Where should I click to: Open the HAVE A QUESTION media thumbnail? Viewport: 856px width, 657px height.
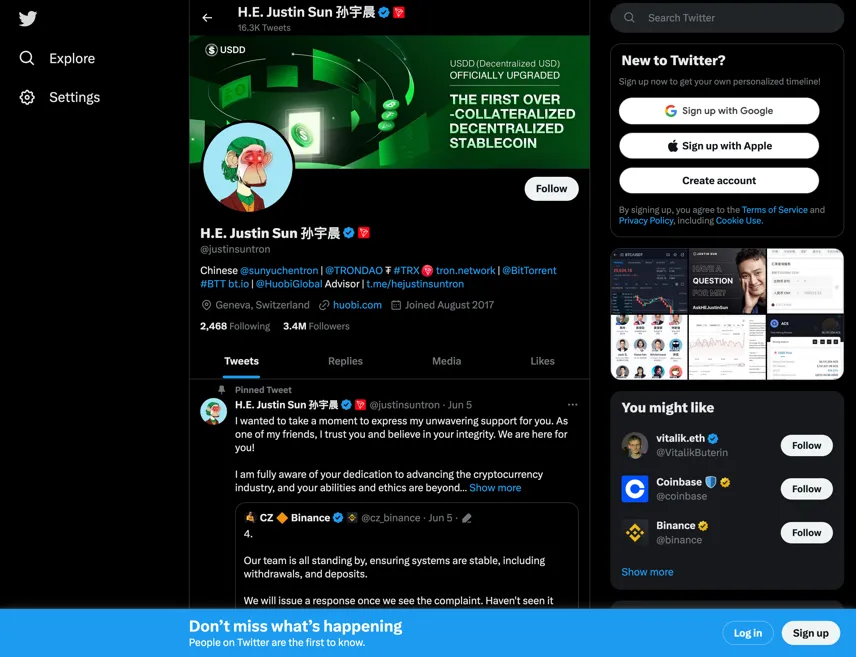coord(727,281)
